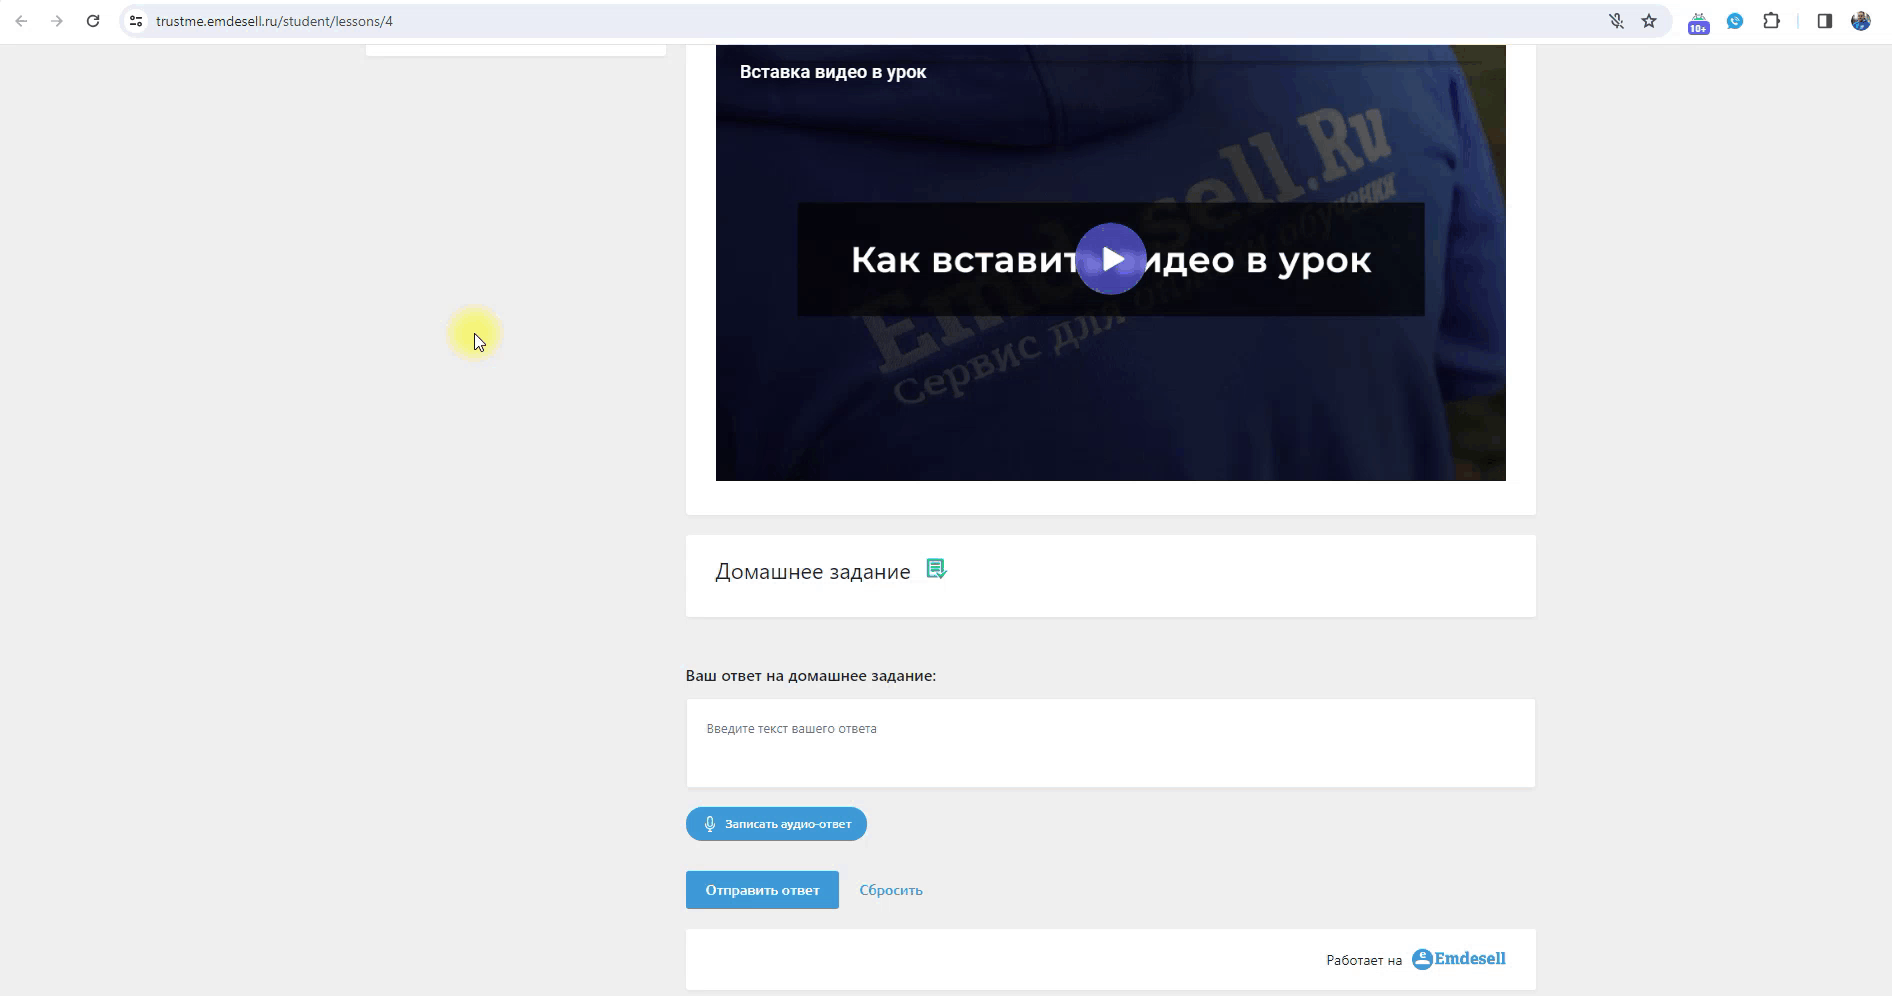This screenshot has width=1892, height=996.
Task: Play the lesson video
Action: pos(1110,259)
